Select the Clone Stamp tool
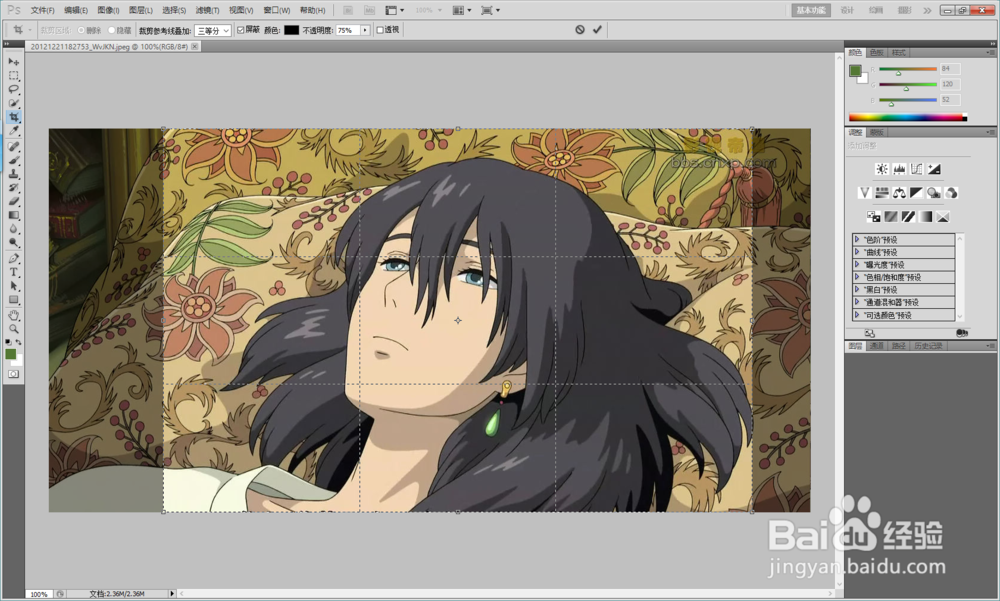 tap(13, 174)
